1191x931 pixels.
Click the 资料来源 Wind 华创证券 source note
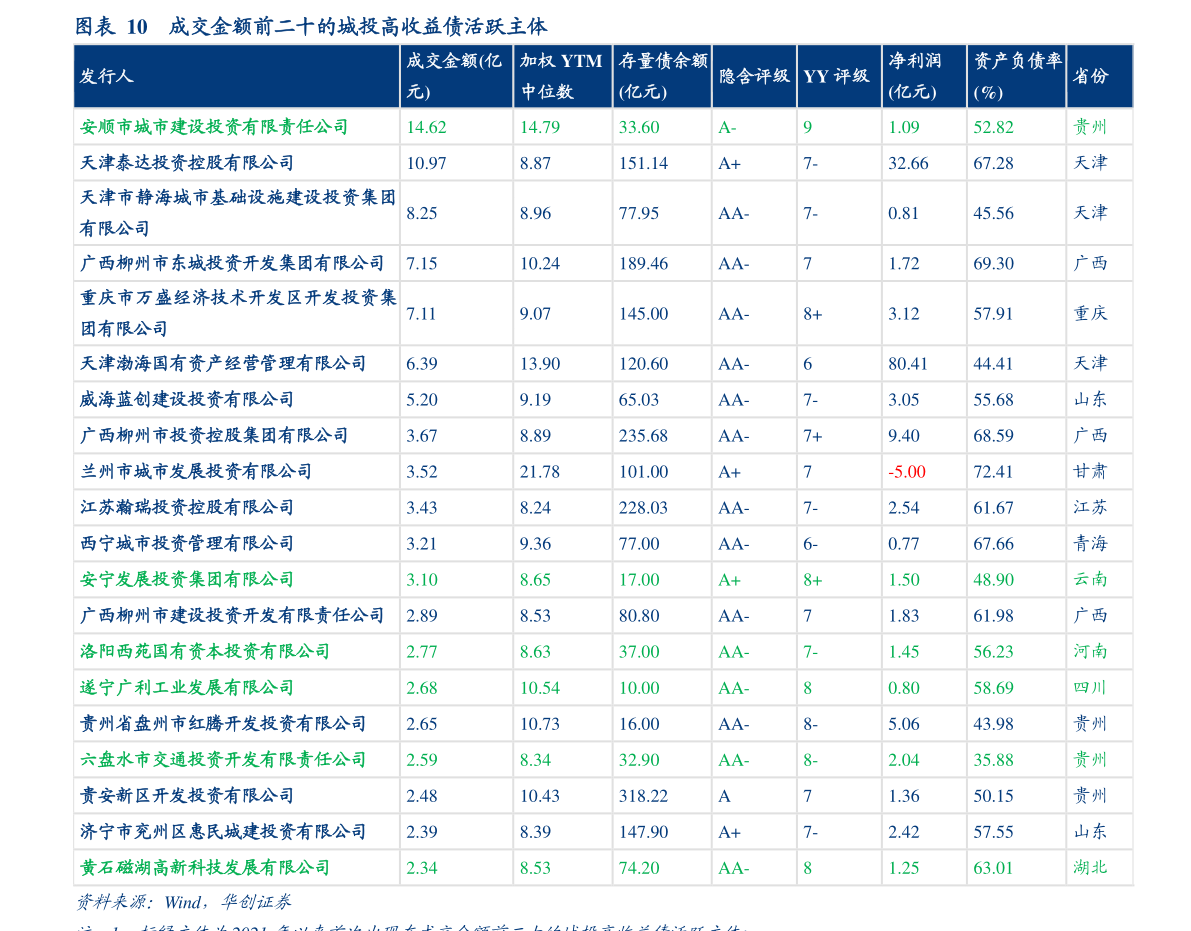pyautogui.click(x=184, y=902)
